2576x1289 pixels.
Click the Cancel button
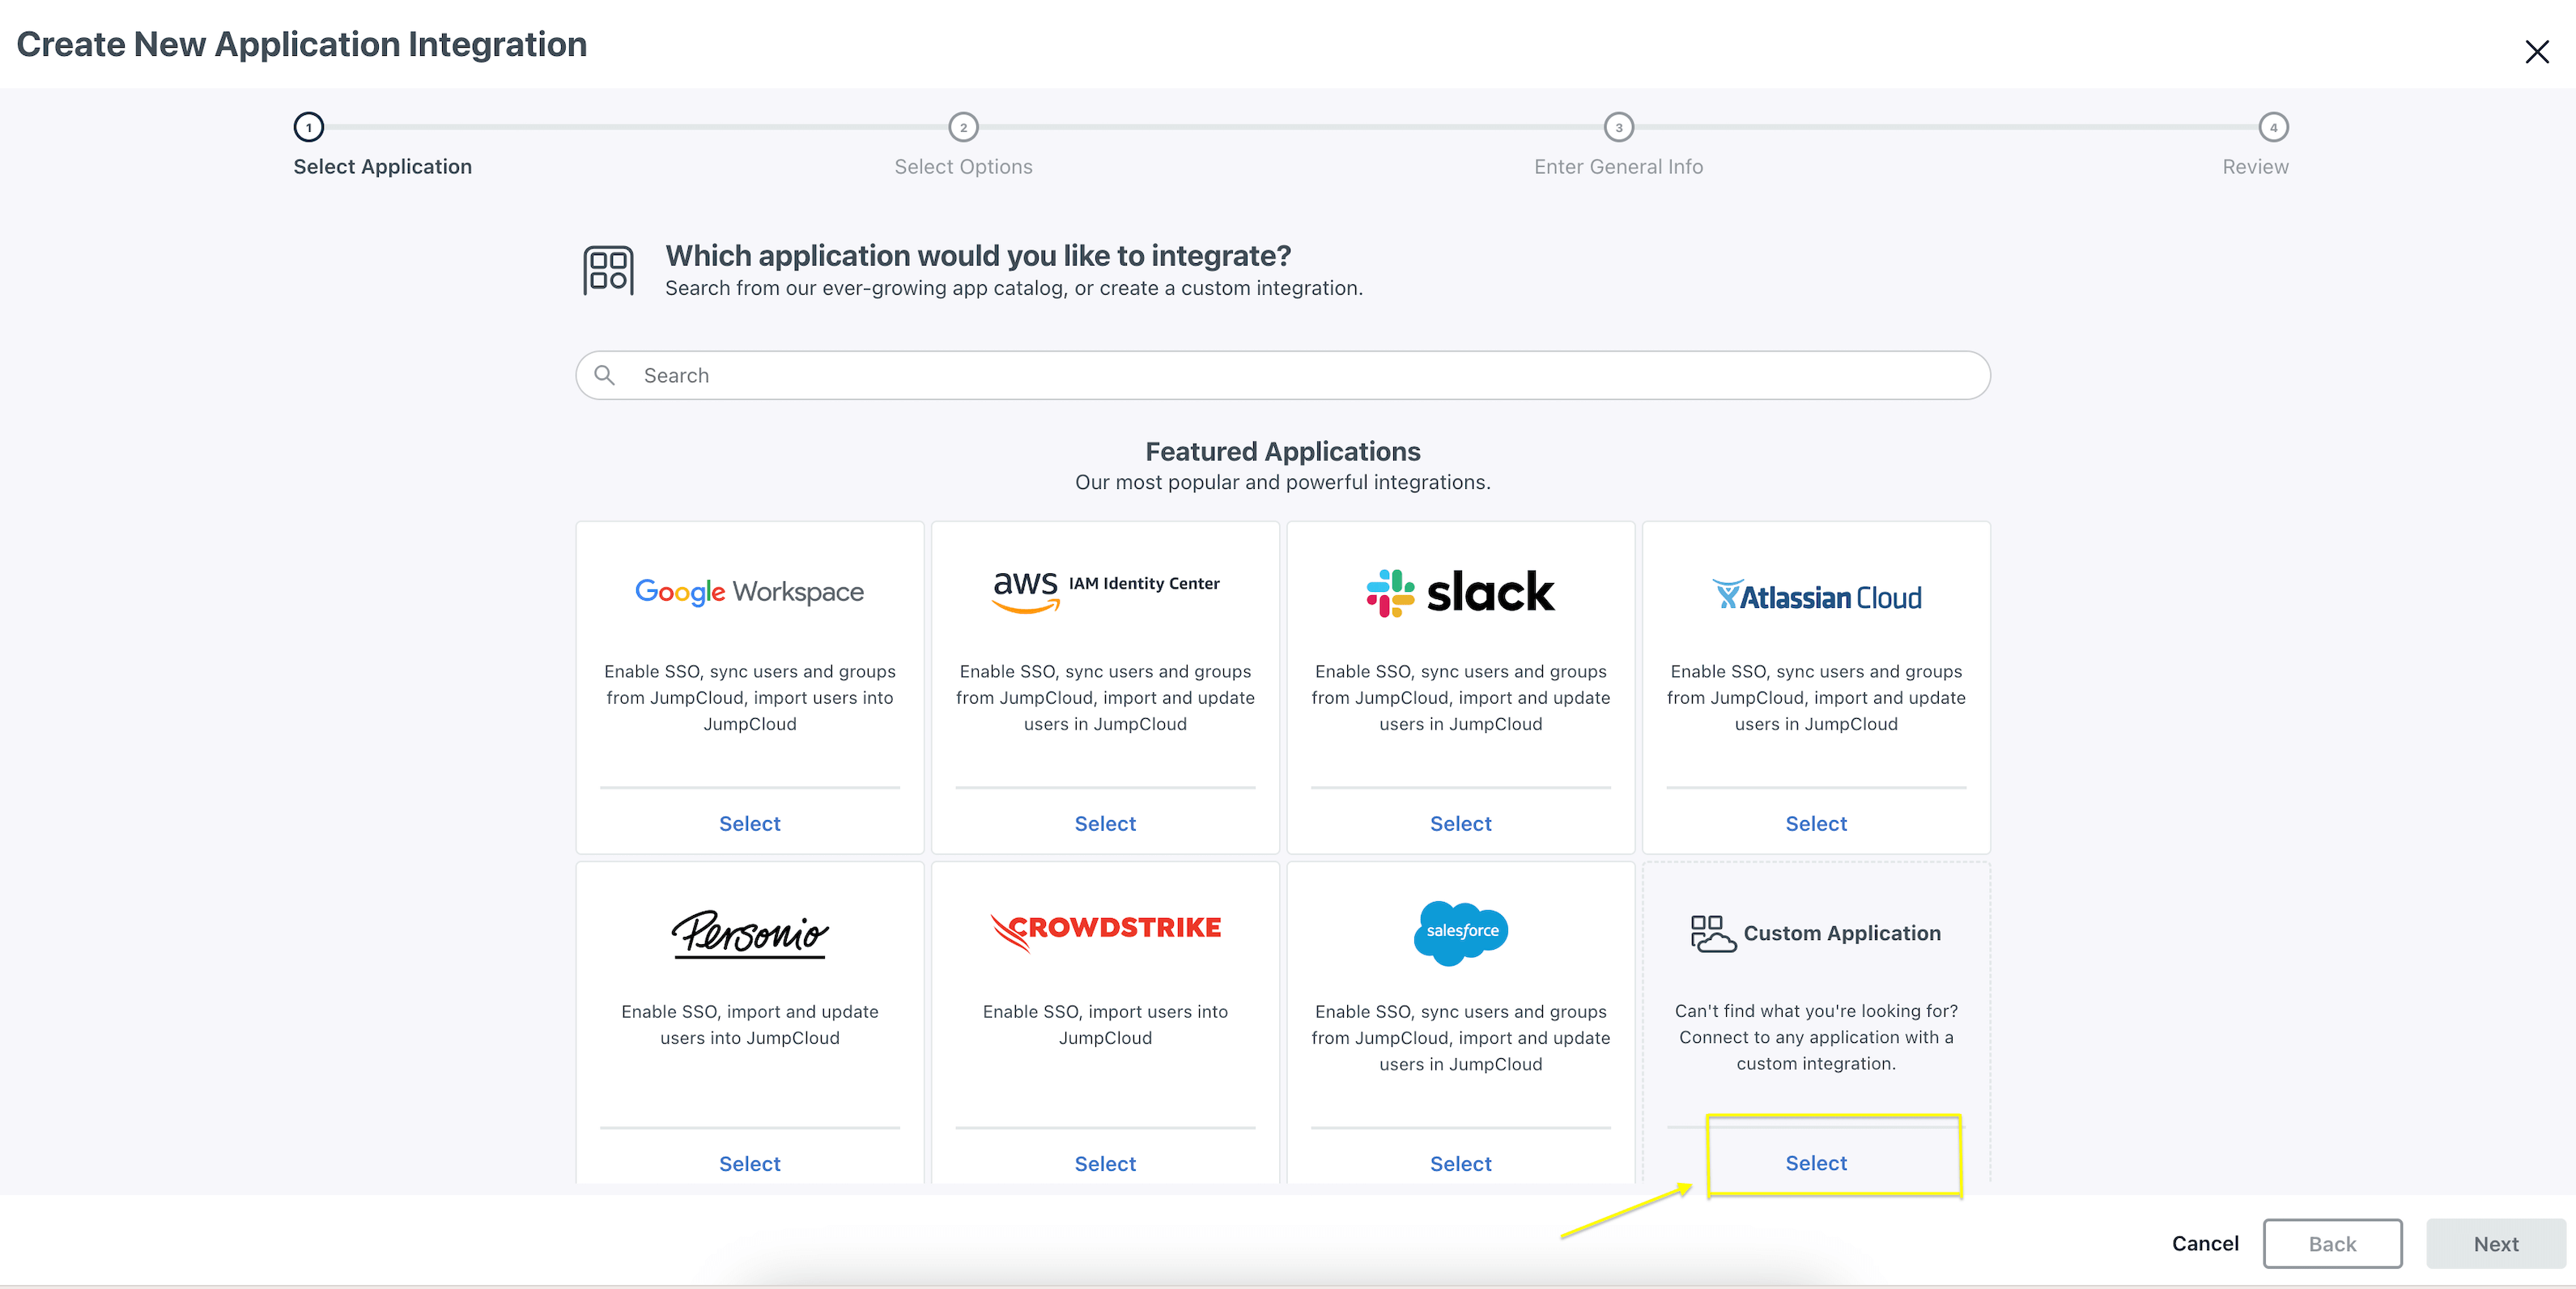click(2205, 1243)
